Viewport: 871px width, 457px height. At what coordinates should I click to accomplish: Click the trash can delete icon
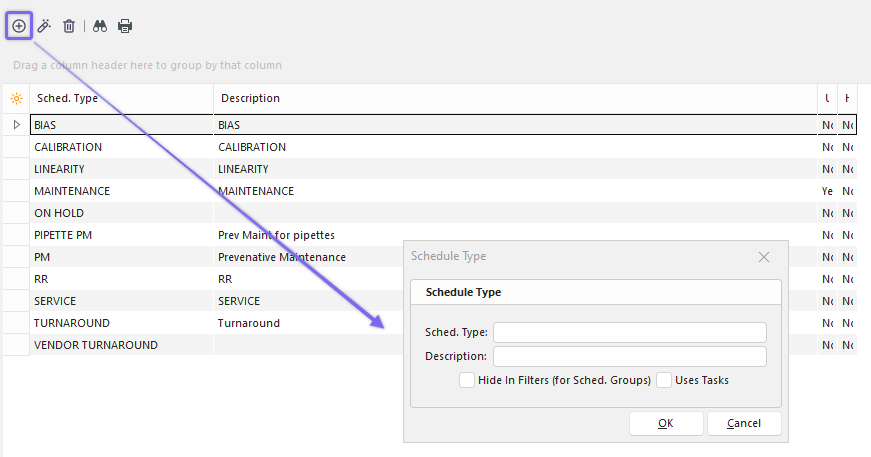point(69,26)
